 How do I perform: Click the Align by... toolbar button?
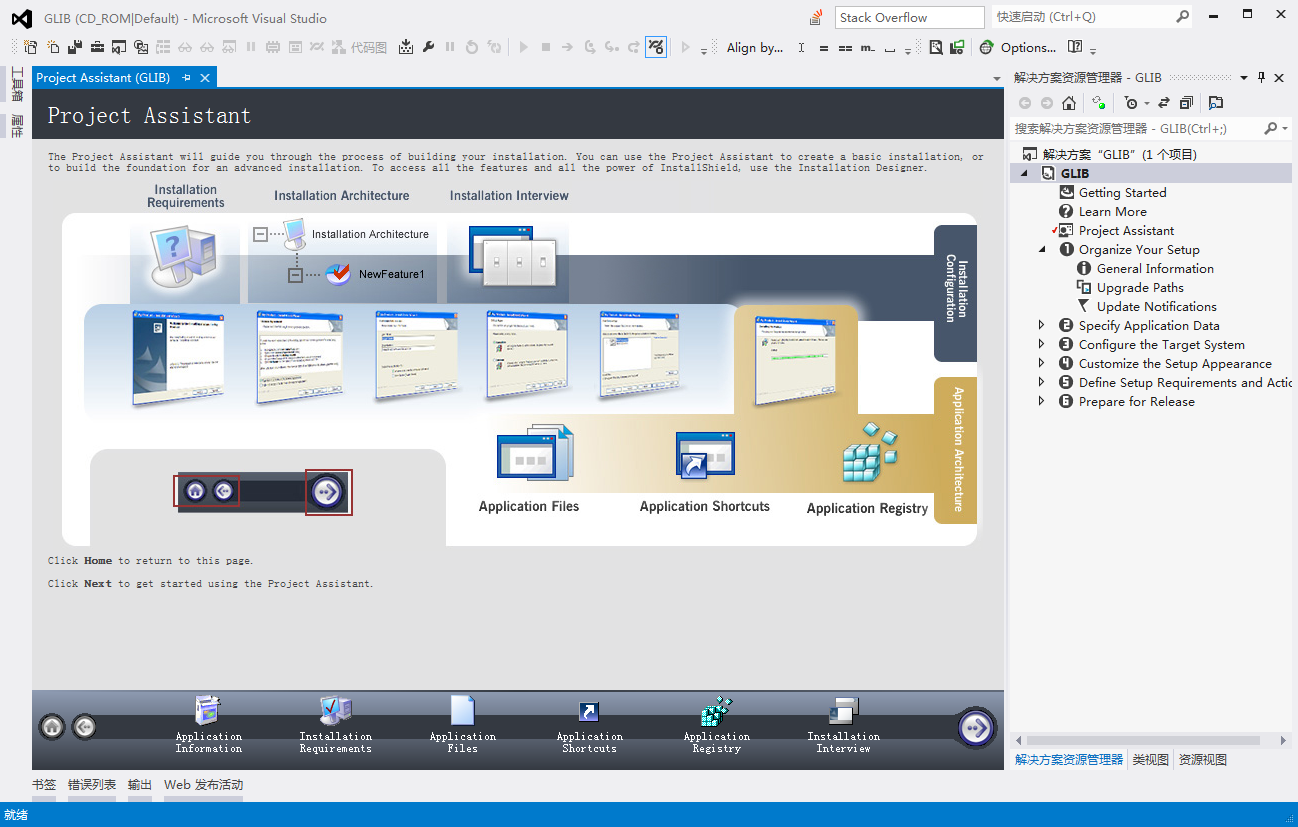[755, 47]
